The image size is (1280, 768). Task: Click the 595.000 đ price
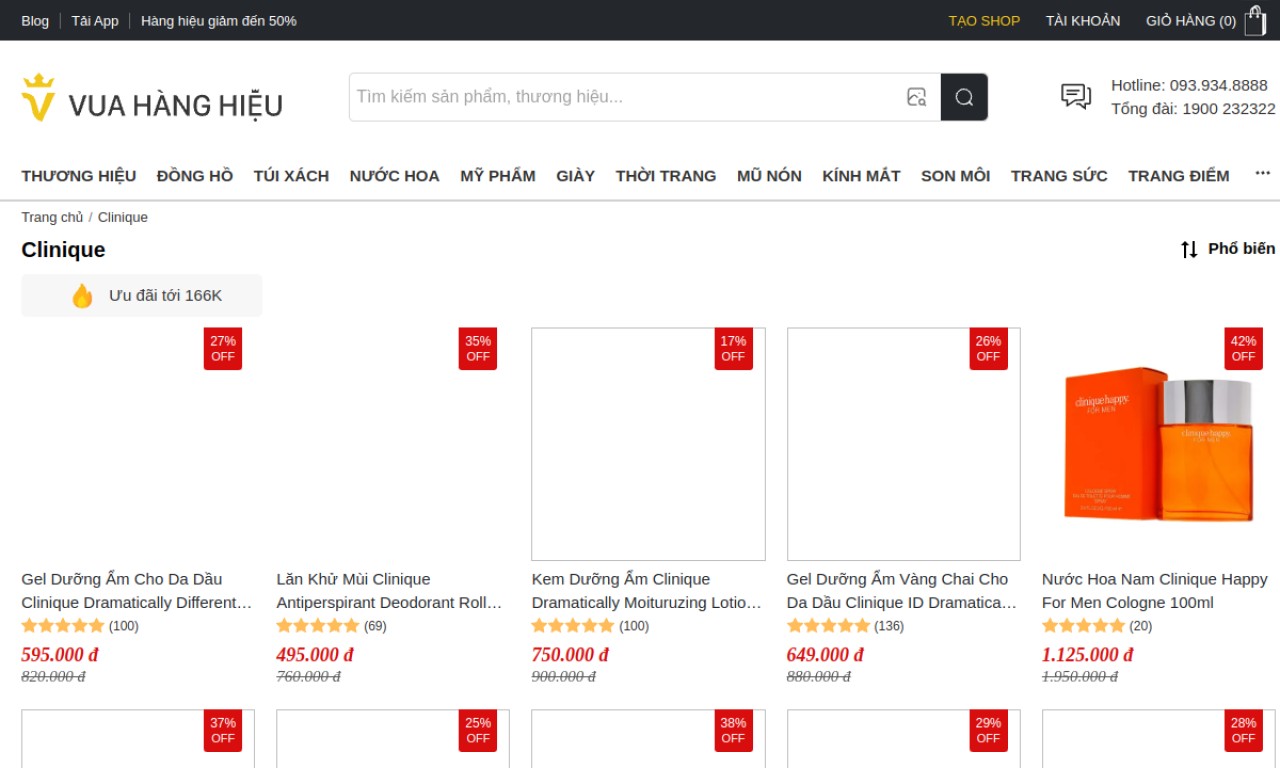coord(60,655)
